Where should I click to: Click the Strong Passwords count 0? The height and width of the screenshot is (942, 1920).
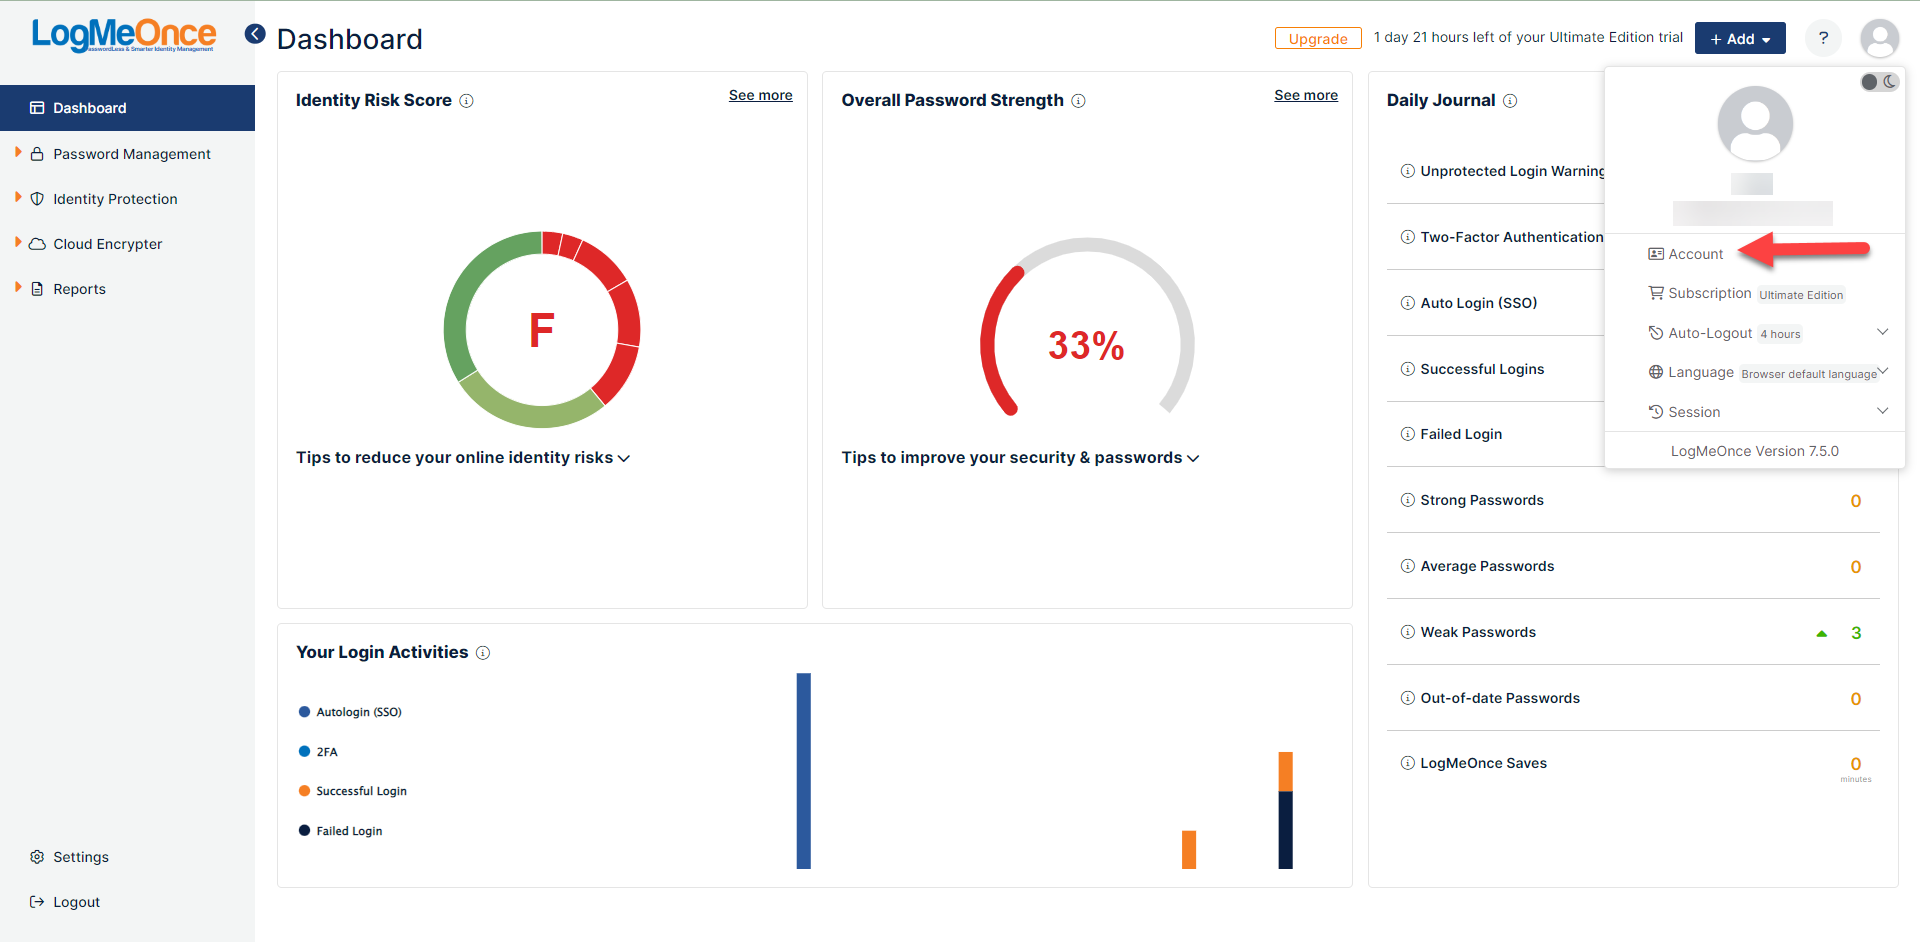tap(1856, 501)
